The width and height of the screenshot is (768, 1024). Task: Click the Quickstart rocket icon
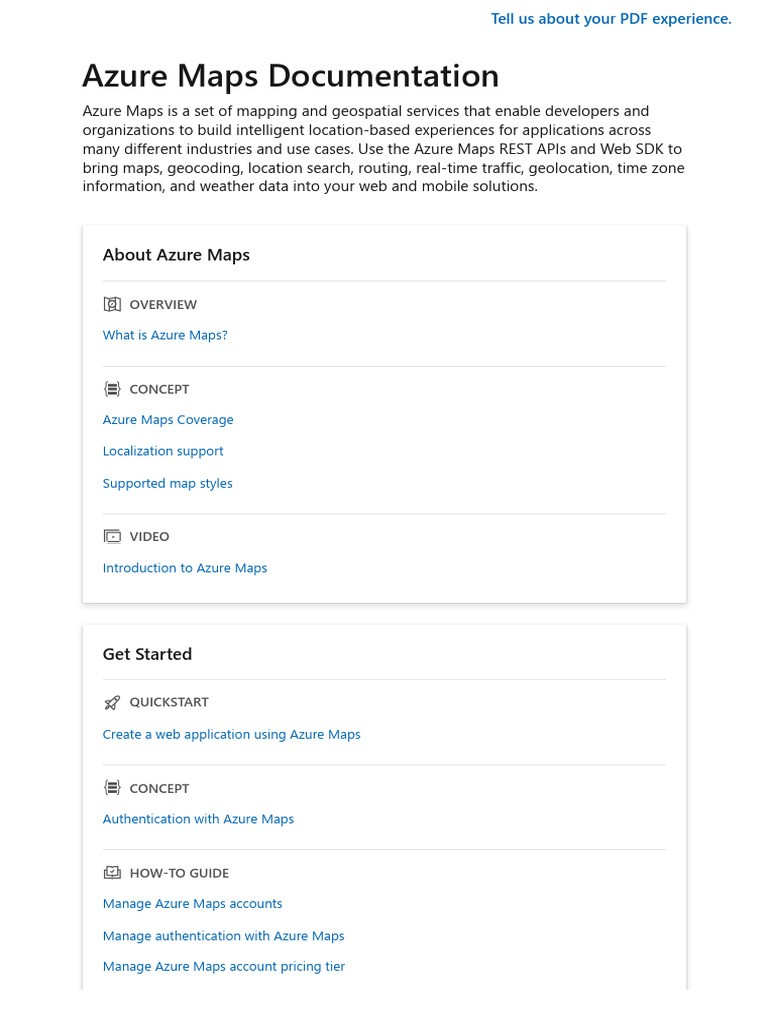click(112, 703)
